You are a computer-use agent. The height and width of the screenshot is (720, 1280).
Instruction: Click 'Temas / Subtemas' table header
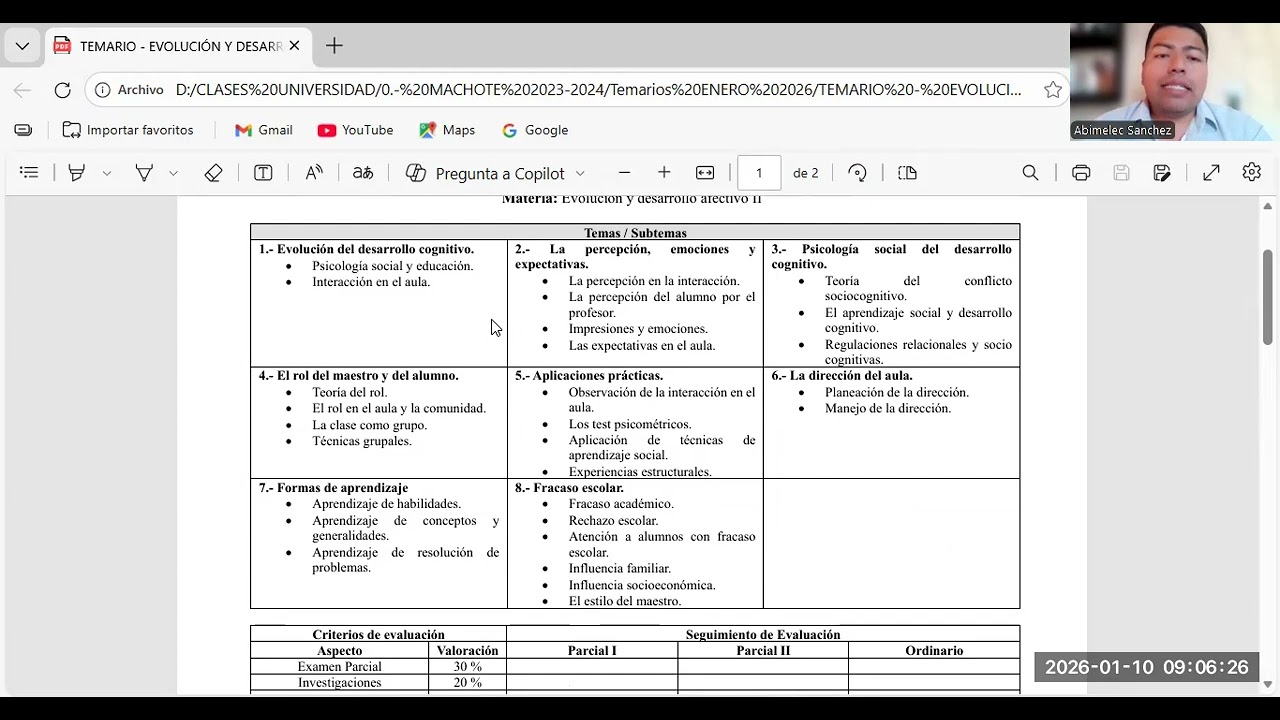tap(635, 233)
